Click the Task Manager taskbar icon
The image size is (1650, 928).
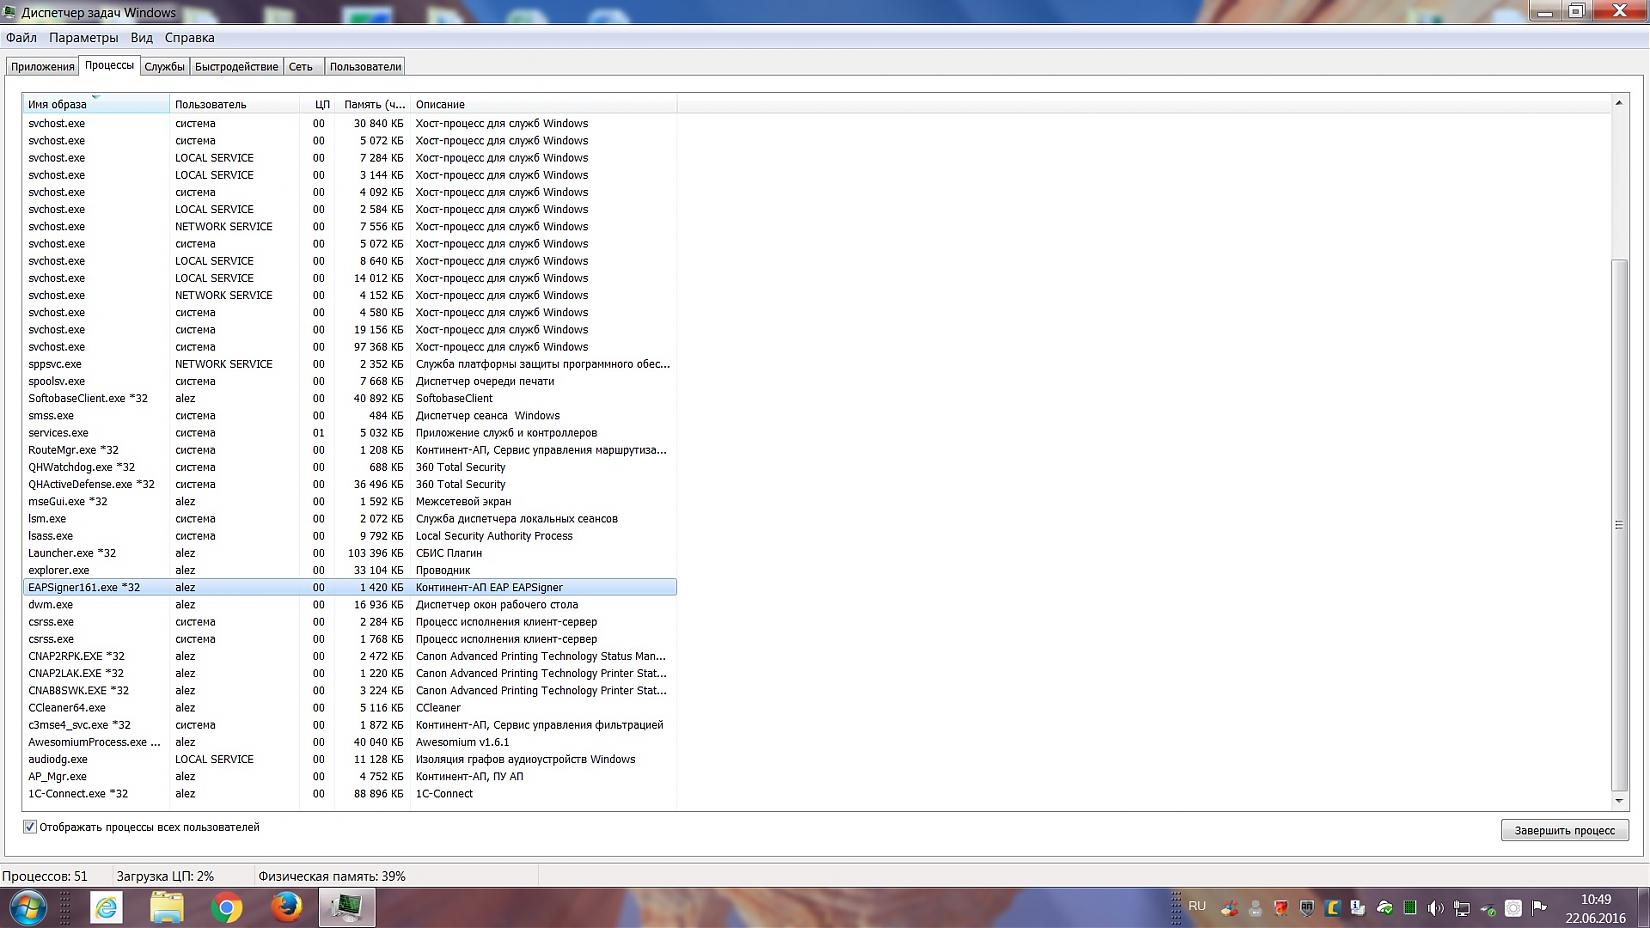(346, 907)
